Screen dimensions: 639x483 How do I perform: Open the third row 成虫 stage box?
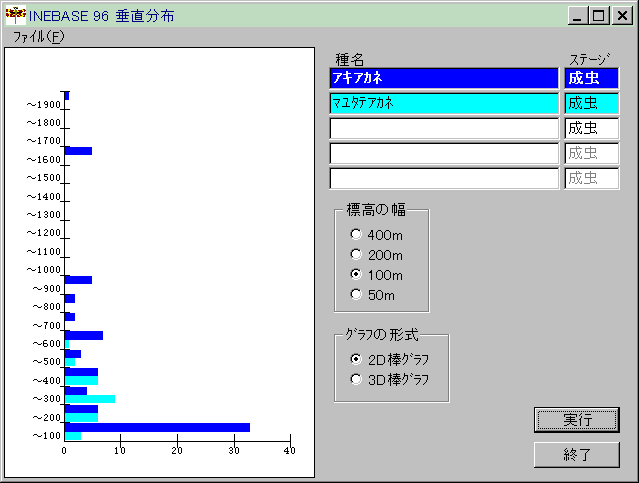point(591,128)
